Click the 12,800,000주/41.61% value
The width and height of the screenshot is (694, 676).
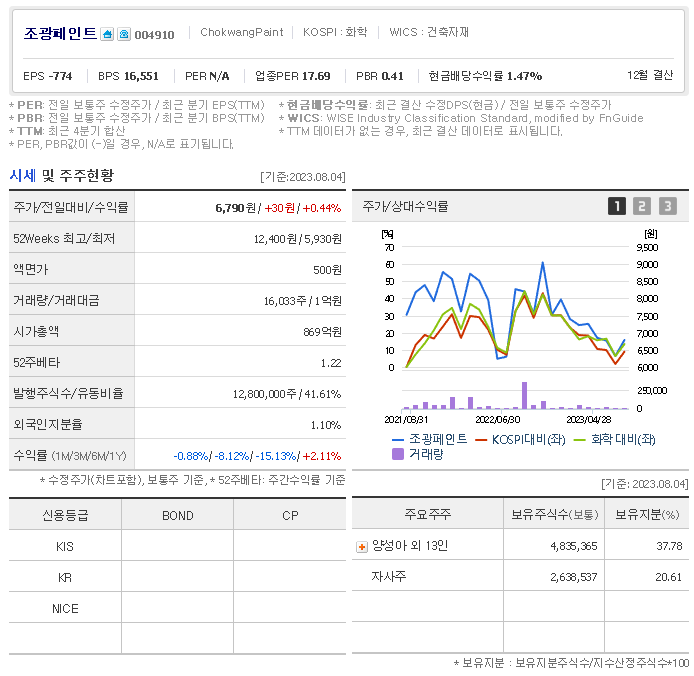[287, 394]
